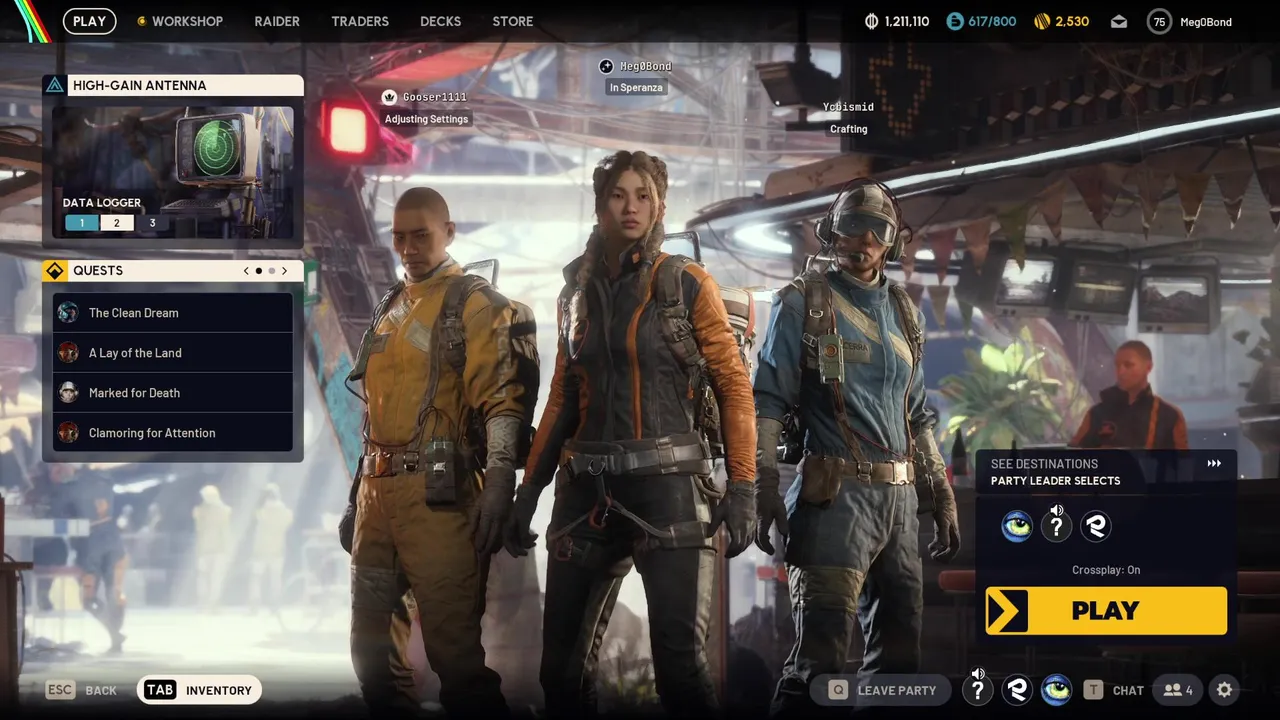Open the Chat button
Screen dimensions: 1280x720
pos(1114,690)
